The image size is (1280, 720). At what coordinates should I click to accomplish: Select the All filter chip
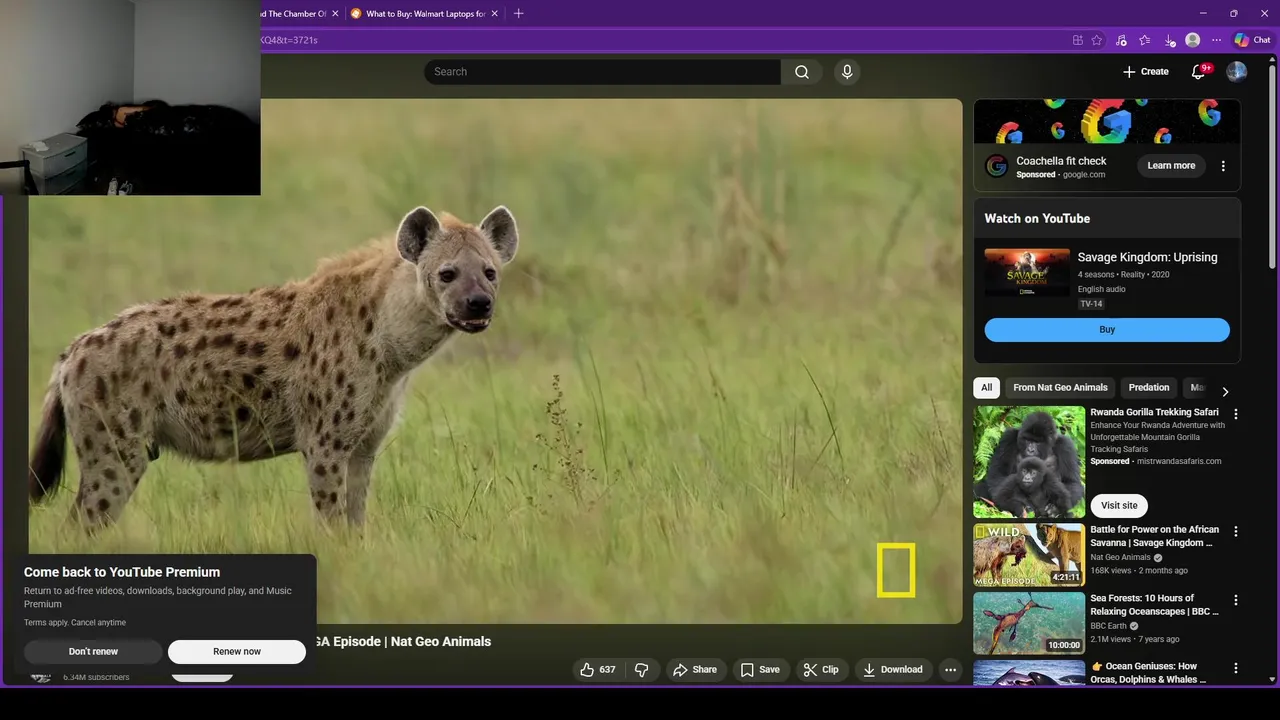pos(986,388)
